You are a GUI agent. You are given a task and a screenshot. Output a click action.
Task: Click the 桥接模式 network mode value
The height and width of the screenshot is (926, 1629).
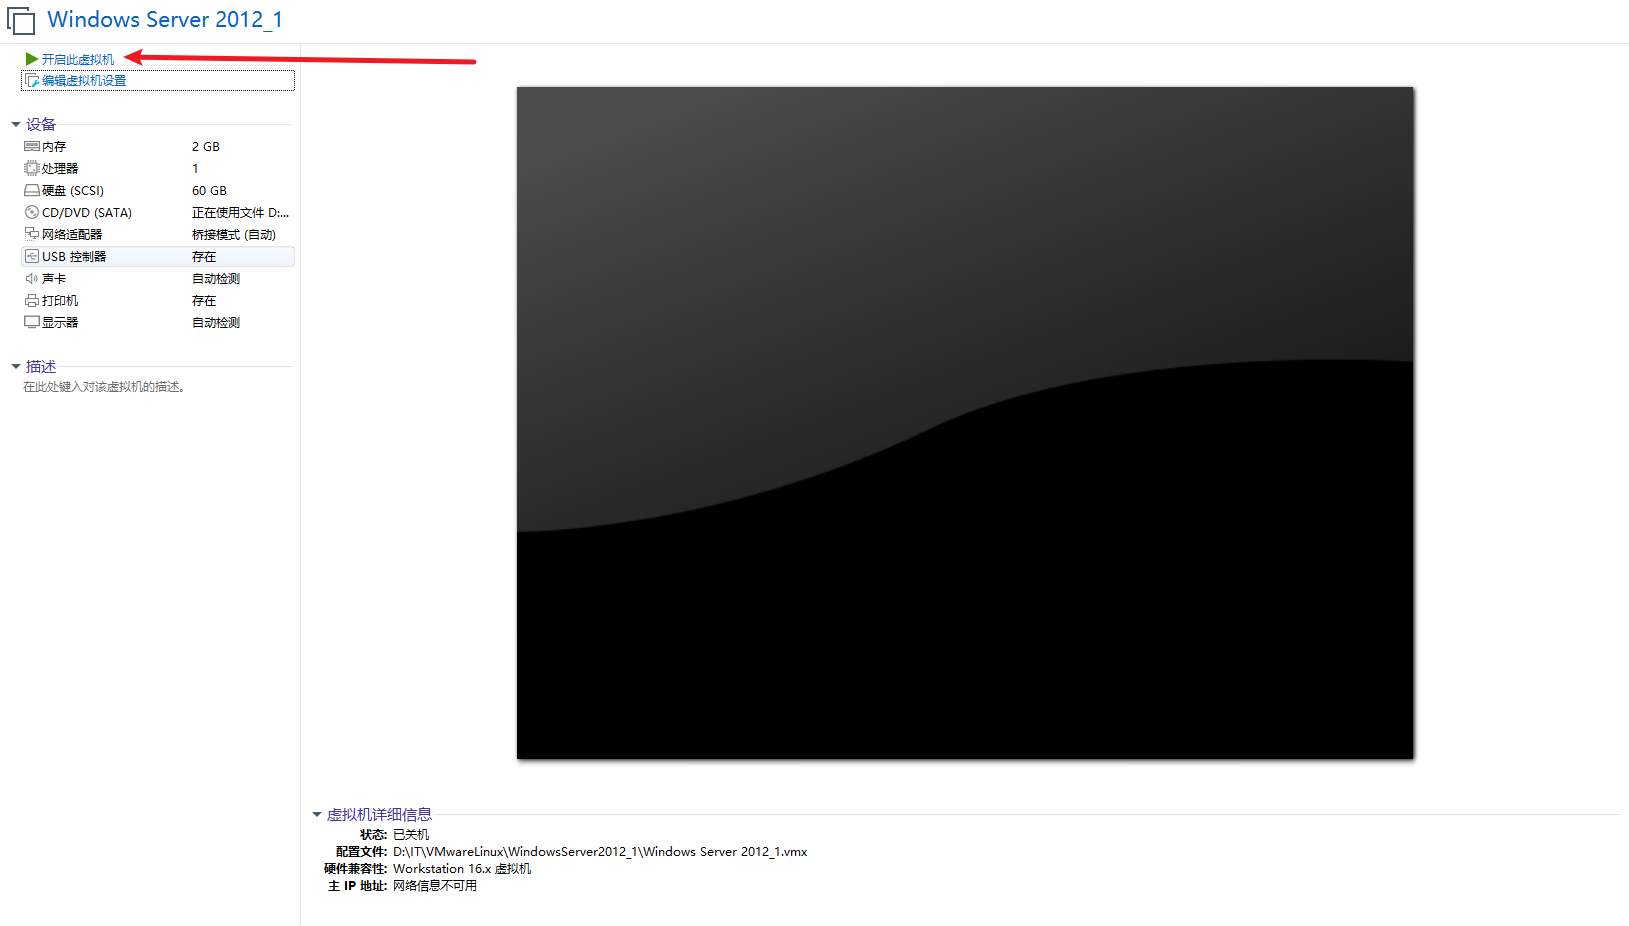[x=233, y=233]
